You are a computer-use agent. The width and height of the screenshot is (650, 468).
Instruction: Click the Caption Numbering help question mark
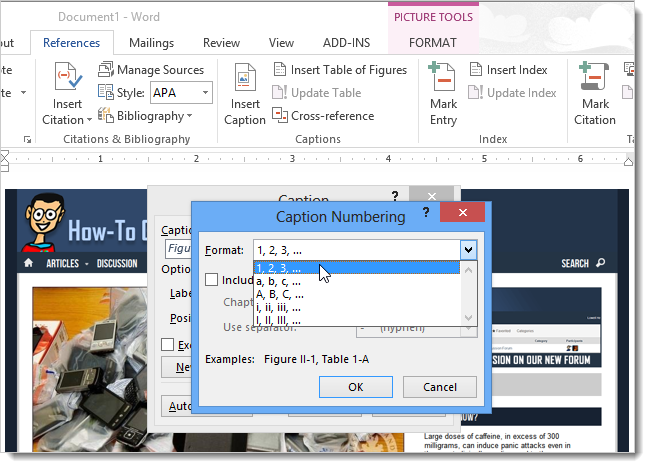click(x=426, y=213)
